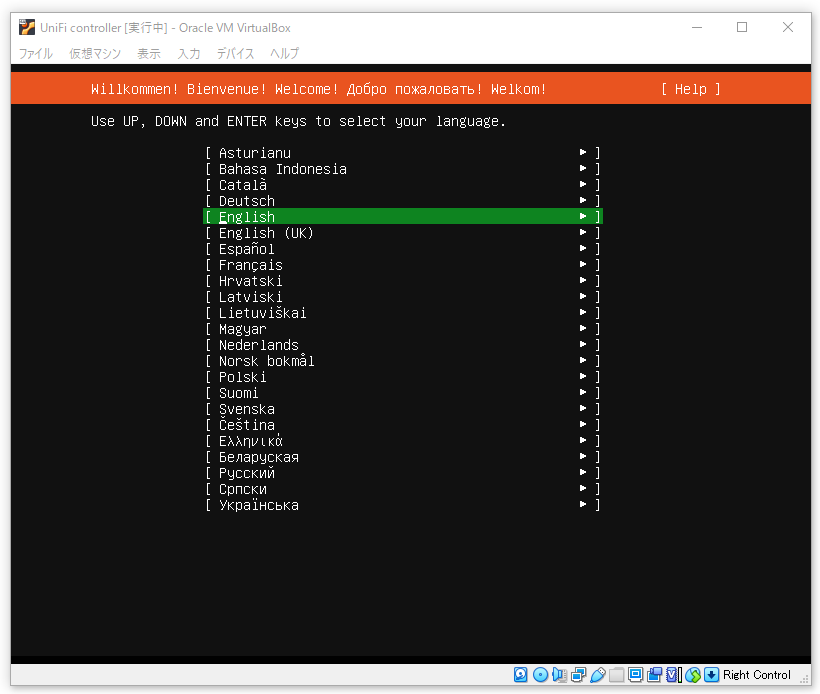Open the VirtualBox application icon in title bar
The height and width of the screenshot is (694, 820).
click(25, 27)
